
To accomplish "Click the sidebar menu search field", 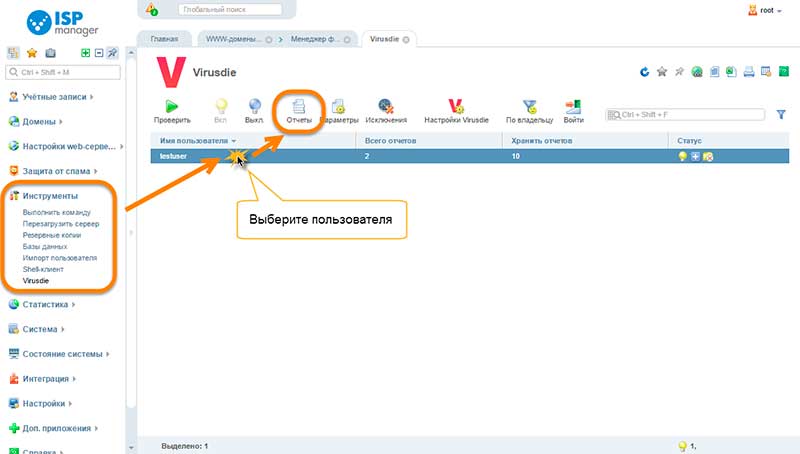I will click(x=63, y=72).
